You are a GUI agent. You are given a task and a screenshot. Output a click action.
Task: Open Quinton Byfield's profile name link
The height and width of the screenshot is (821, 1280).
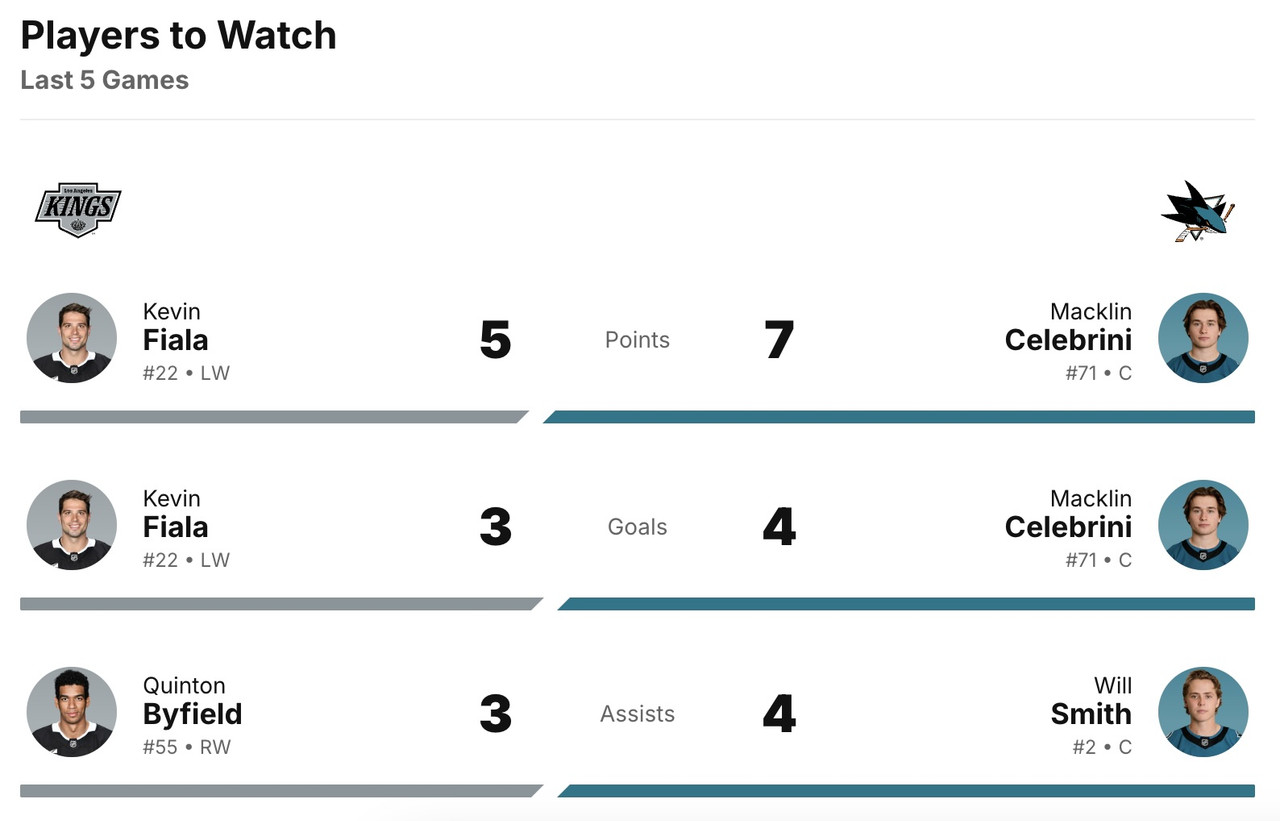(x=192, y=714)
